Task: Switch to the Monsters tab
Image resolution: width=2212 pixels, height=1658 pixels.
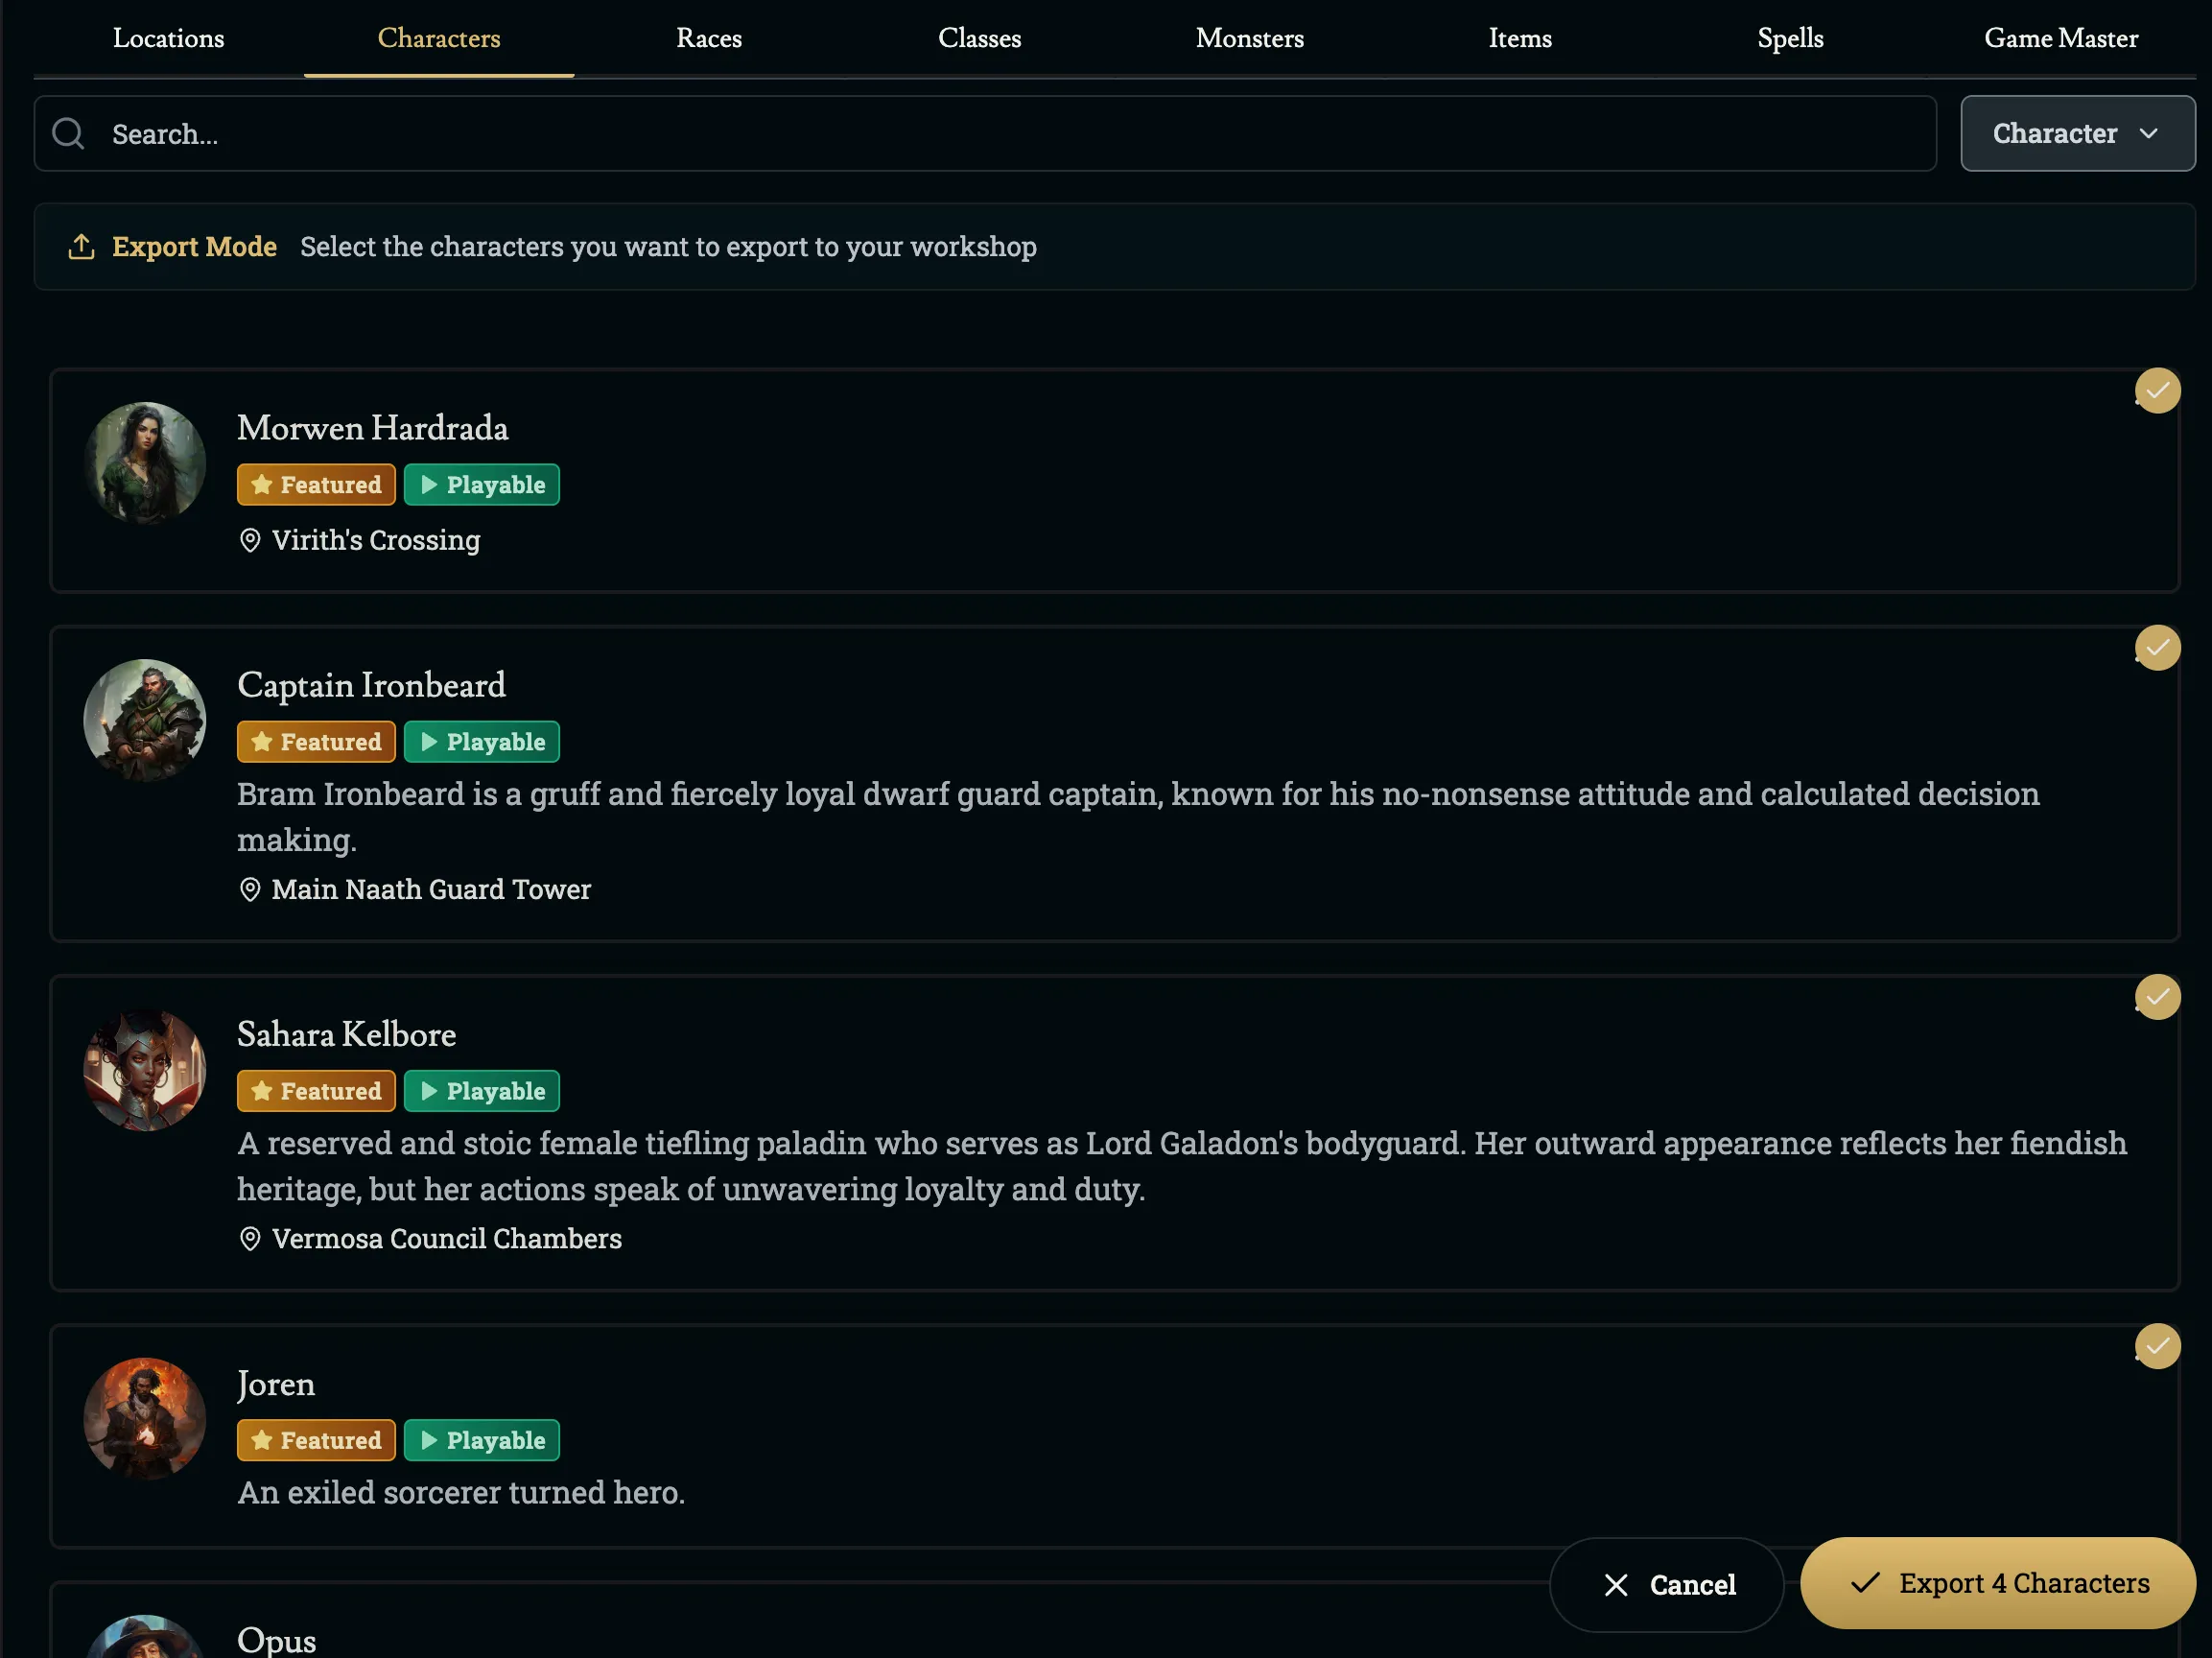Action: click(x=1249, y=38)
